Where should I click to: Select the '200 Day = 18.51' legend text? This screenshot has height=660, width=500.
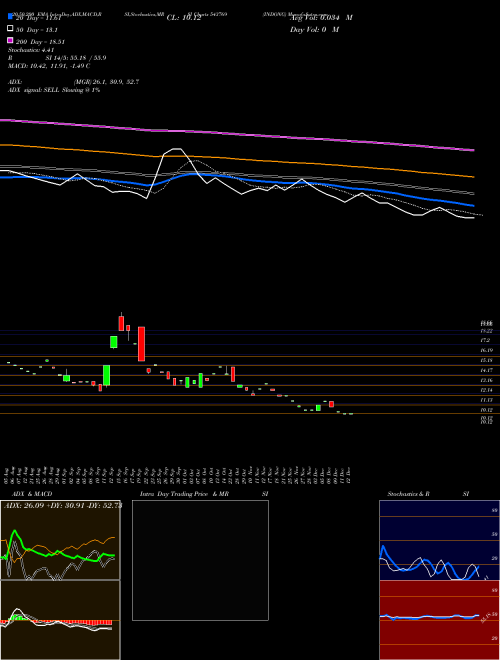pos(40,42)
